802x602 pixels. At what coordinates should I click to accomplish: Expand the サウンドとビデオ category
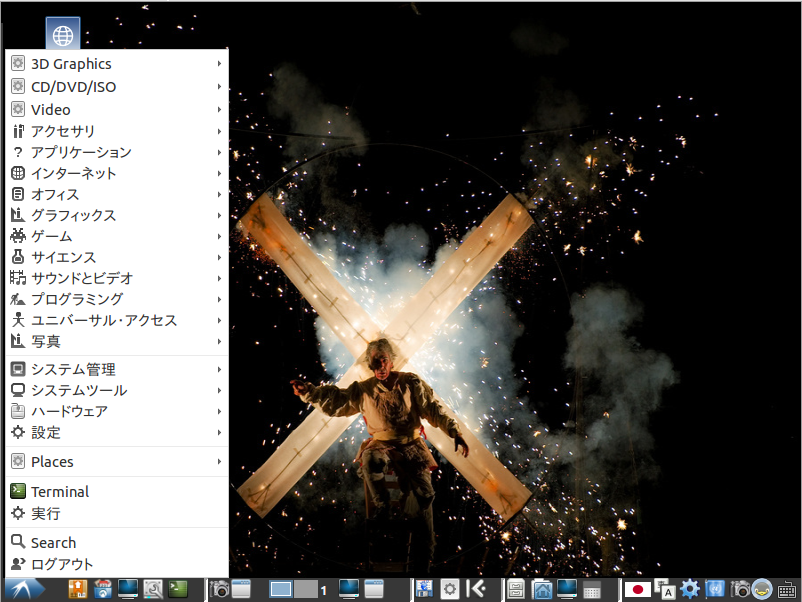[x=117, y=278]
